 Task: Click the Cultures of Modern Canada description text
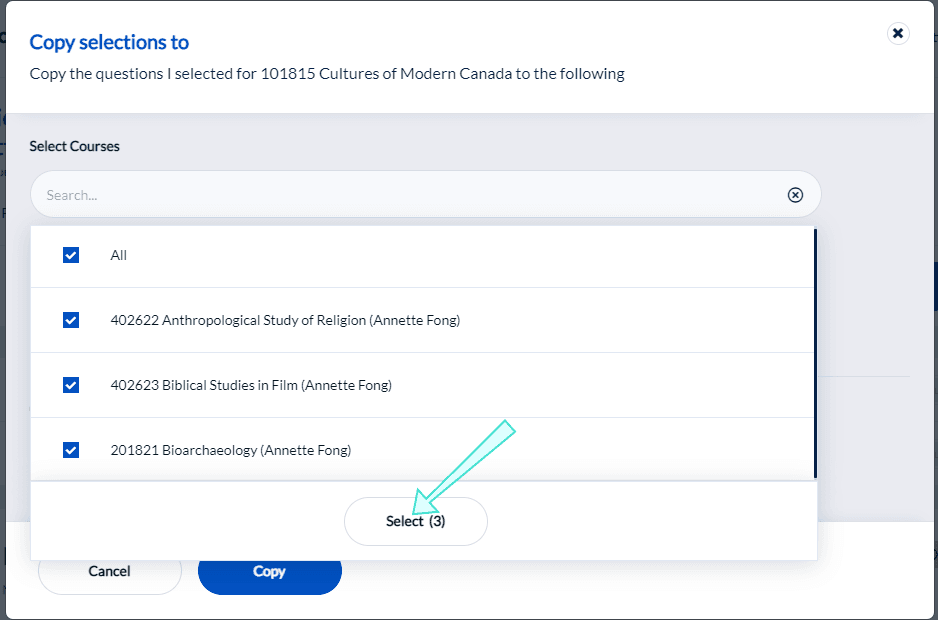[x=327, y=74]
